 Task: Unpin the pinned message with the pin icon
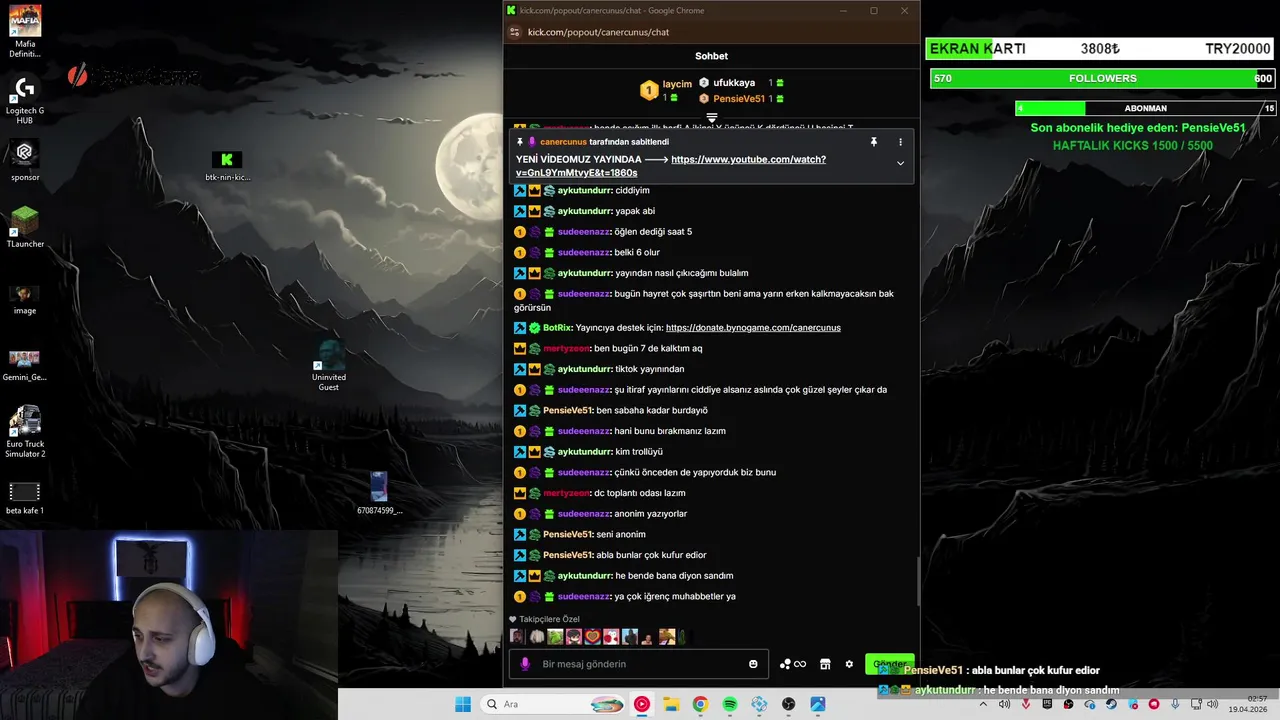point(873,142)
